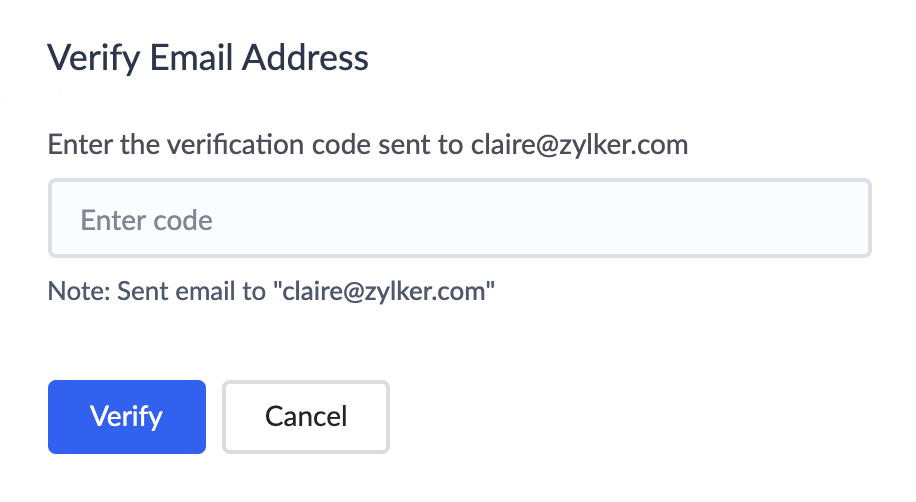Choose the white Cancel button
Image resolution: width=916 pixels, height=502 pixels.
pos(306,417)
